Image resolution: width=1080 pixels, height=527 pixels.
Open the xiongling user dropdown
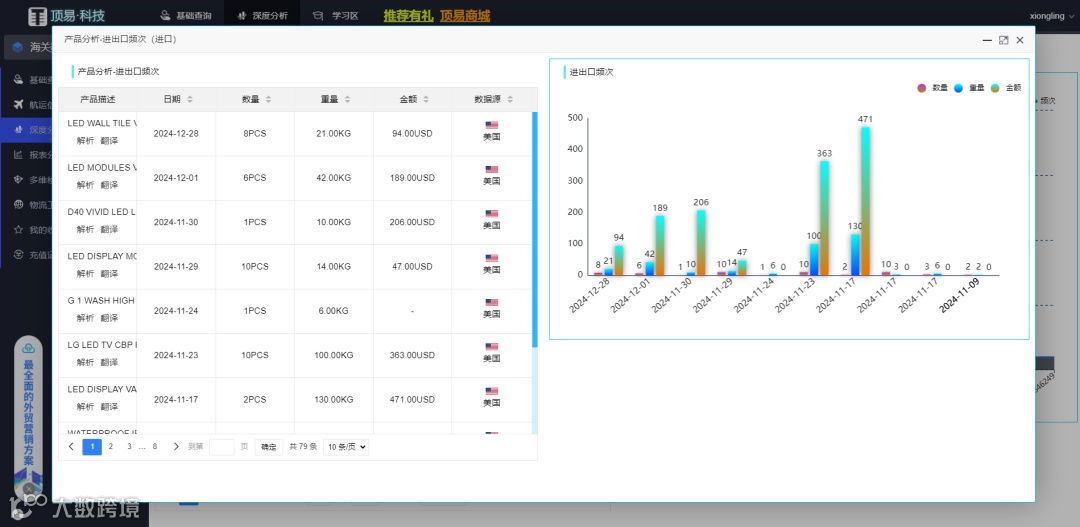click(1051, 16)
